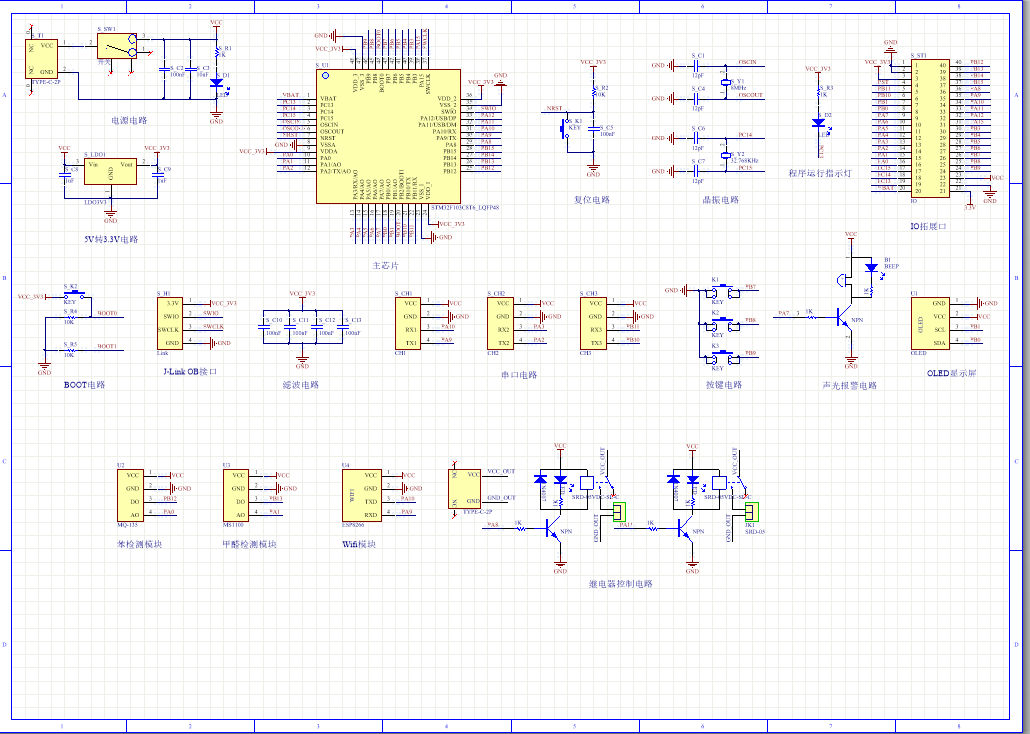Click the 'LDO3V3' part name text

coord(95,202)
